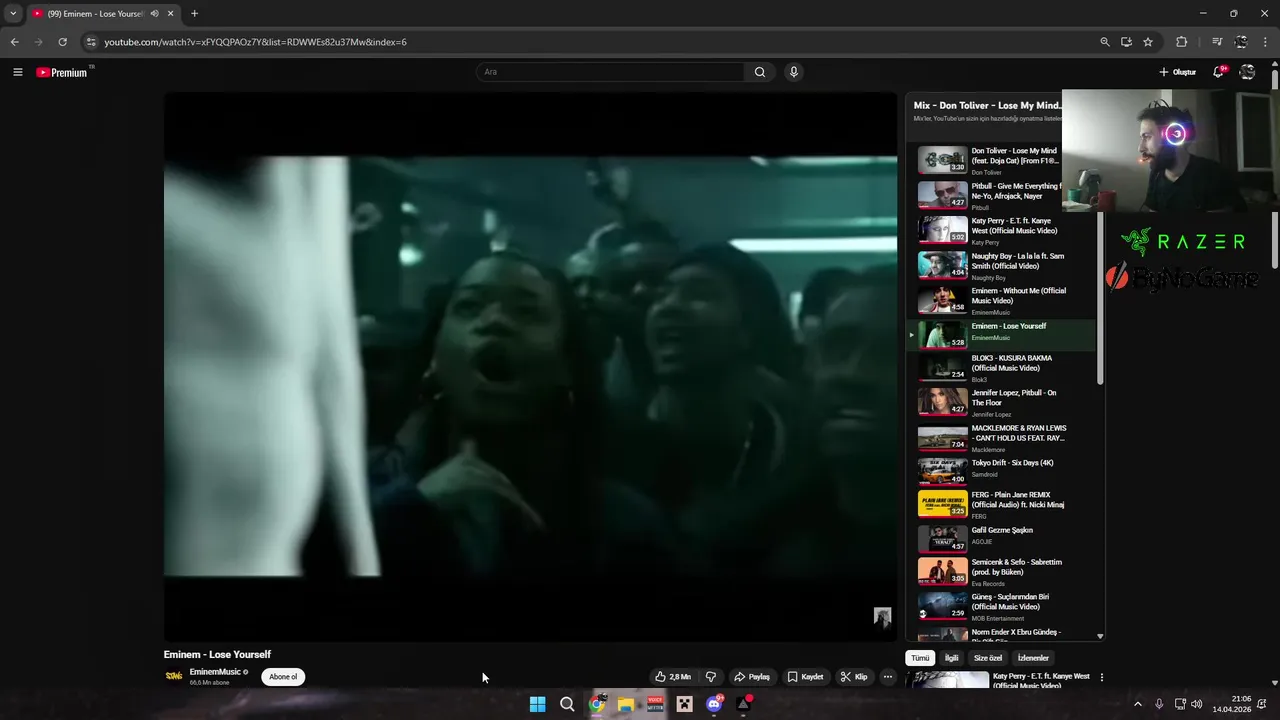Screen dimensions: 1280x720
Task: Open options for Katy Perry recommended video
Action: [1102, 677]
